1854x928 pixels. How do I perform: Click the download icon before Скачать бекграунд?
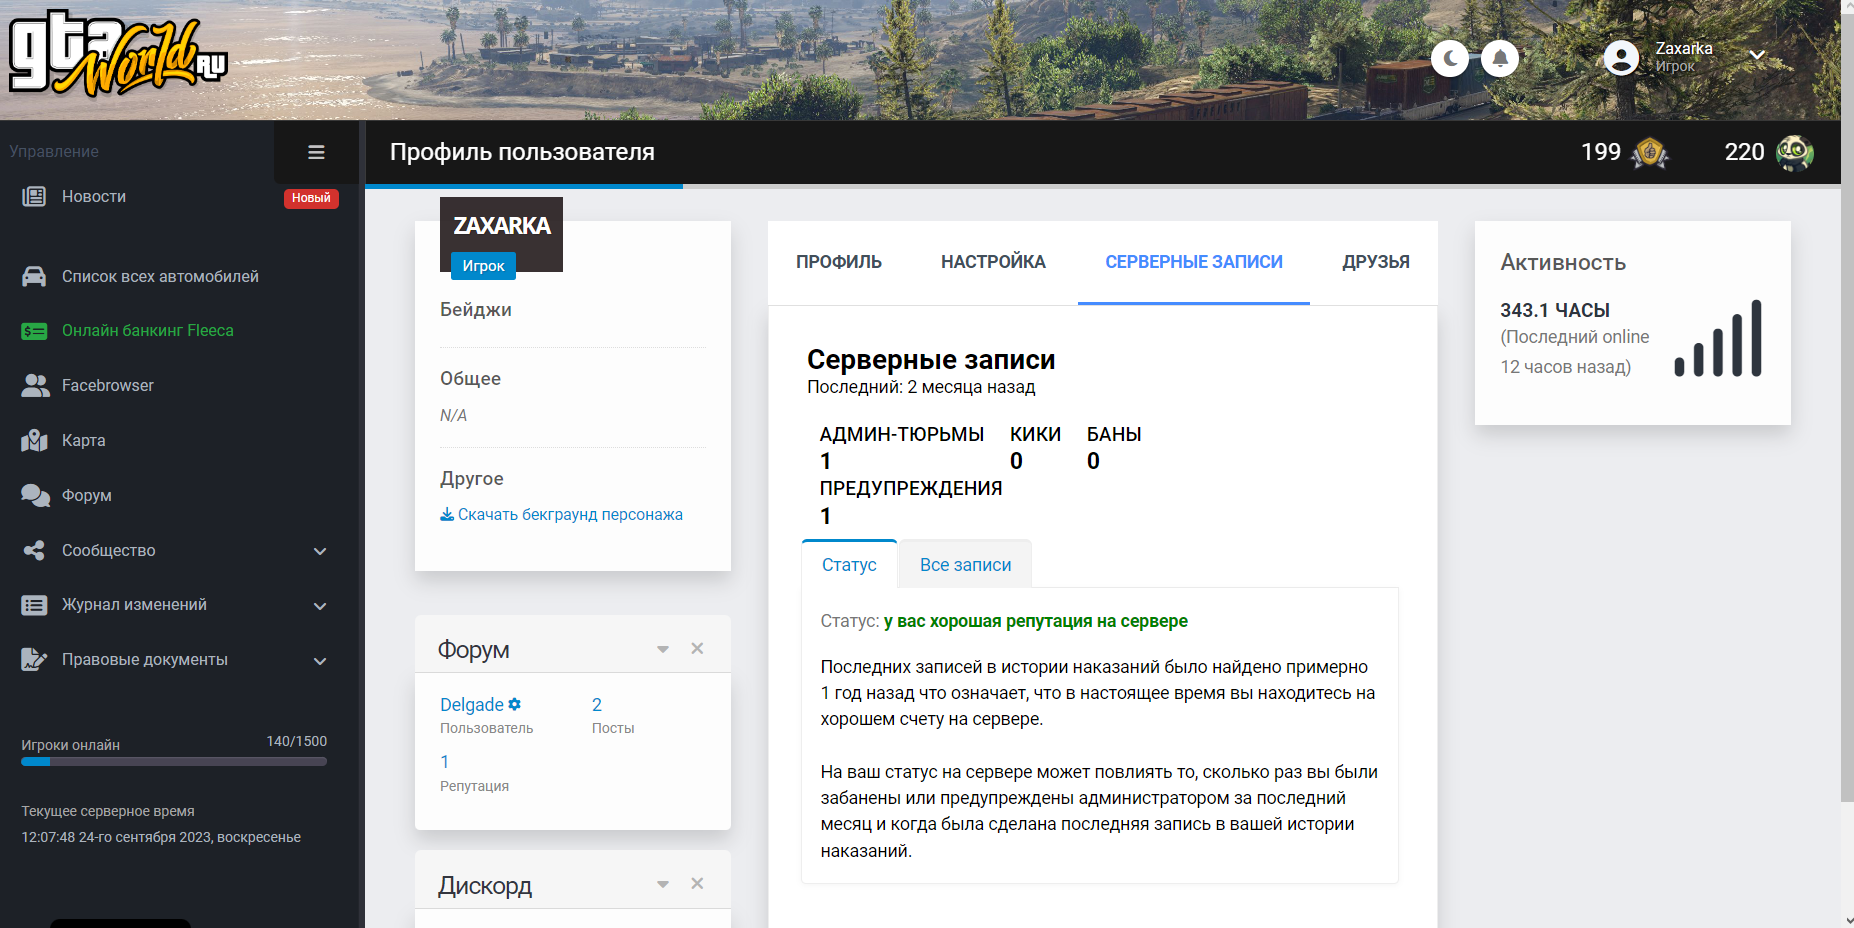click(x=447, y=514)
